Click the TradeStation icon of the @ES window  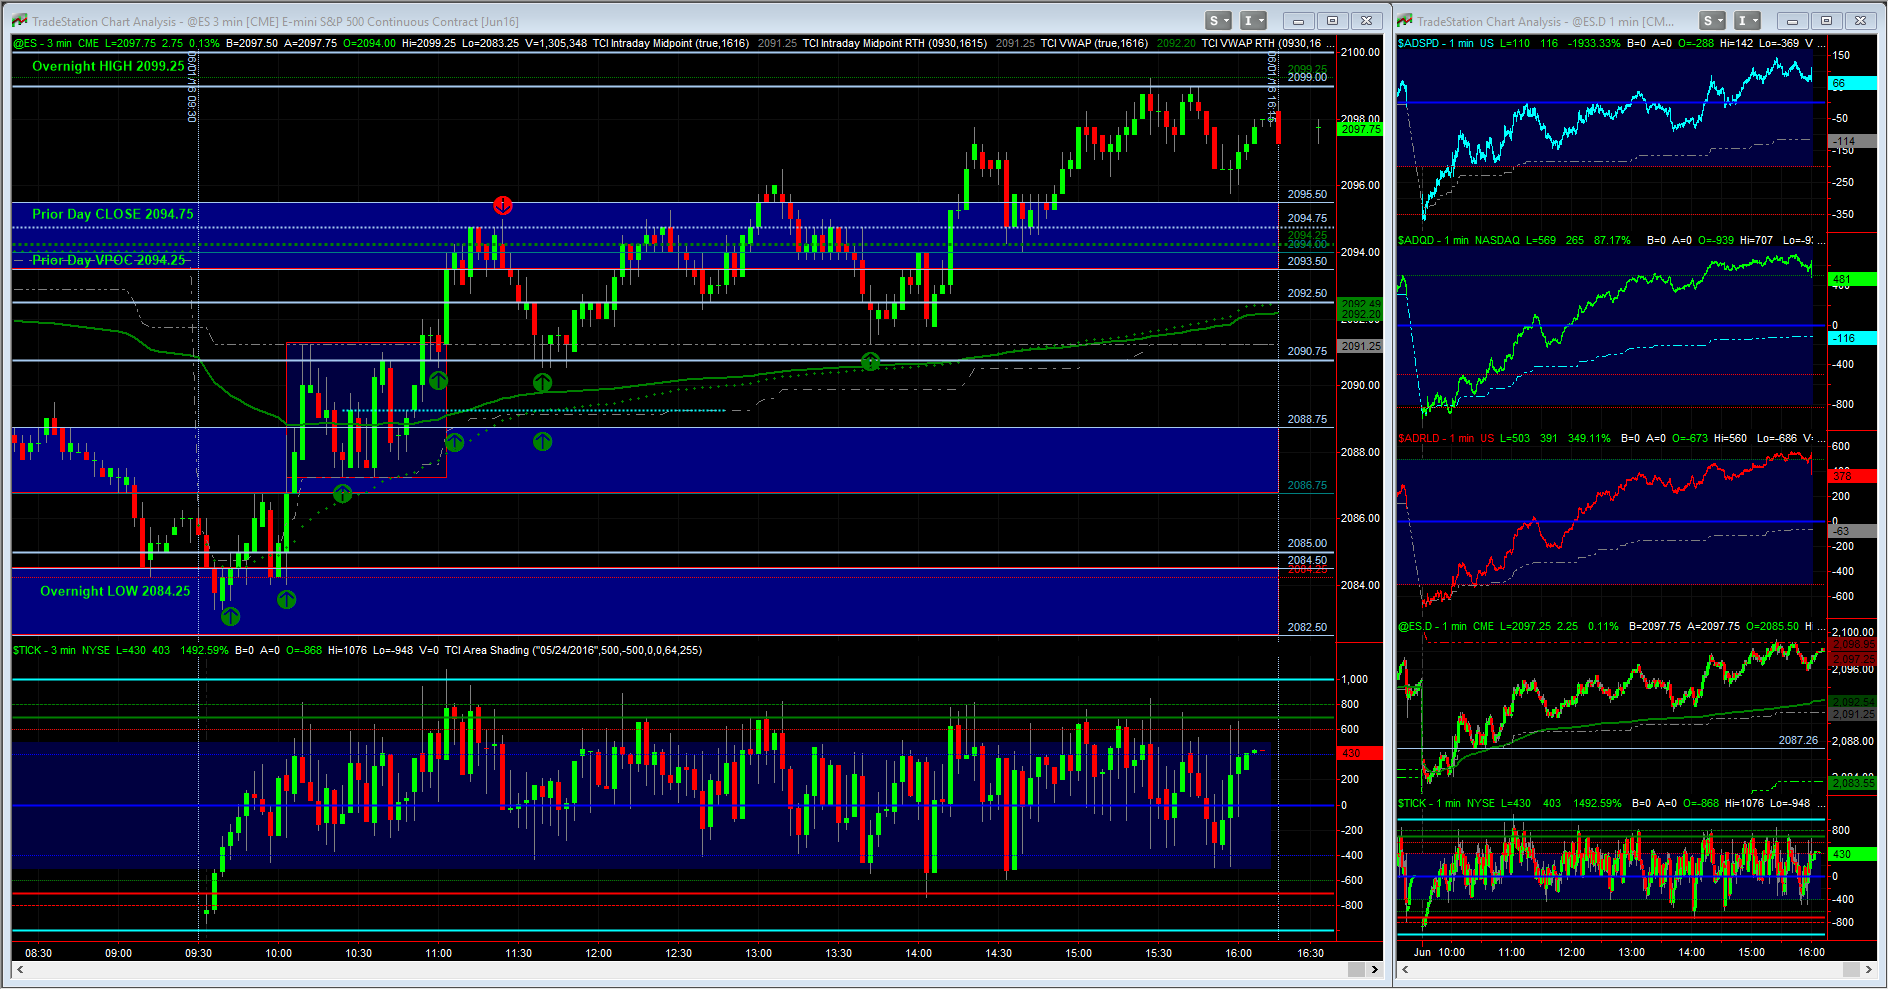pyautogui.click(x=19, y=21)
